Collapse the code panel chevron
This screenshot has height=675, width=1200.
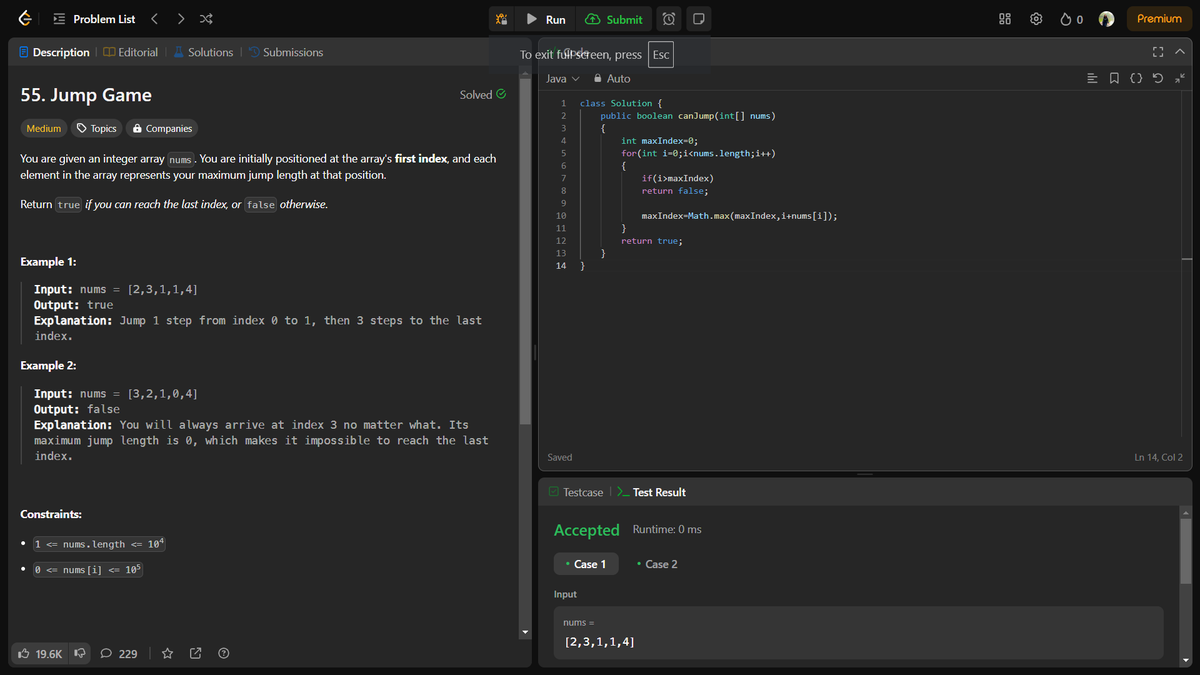tap(1180, 52)
